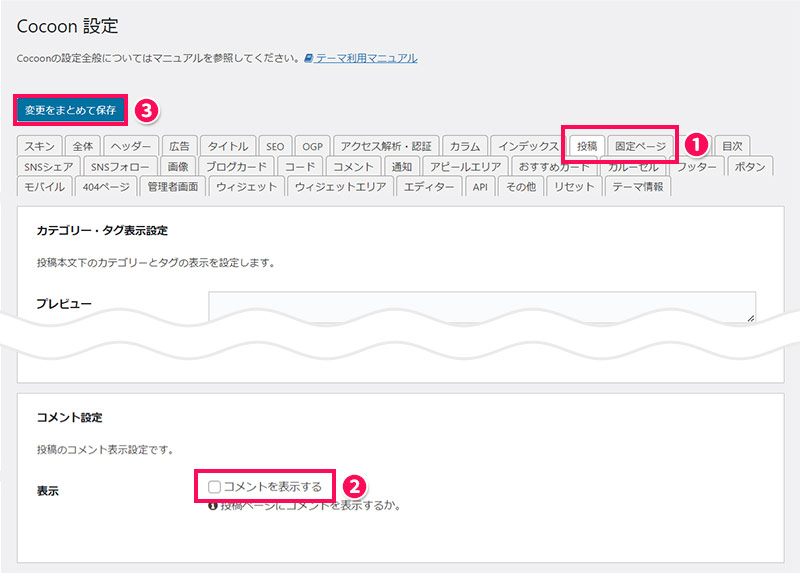The width and height of the screenshot is (800, 573).
Task: Click the book icon beside the manual link
Action: tap(309, 58)
